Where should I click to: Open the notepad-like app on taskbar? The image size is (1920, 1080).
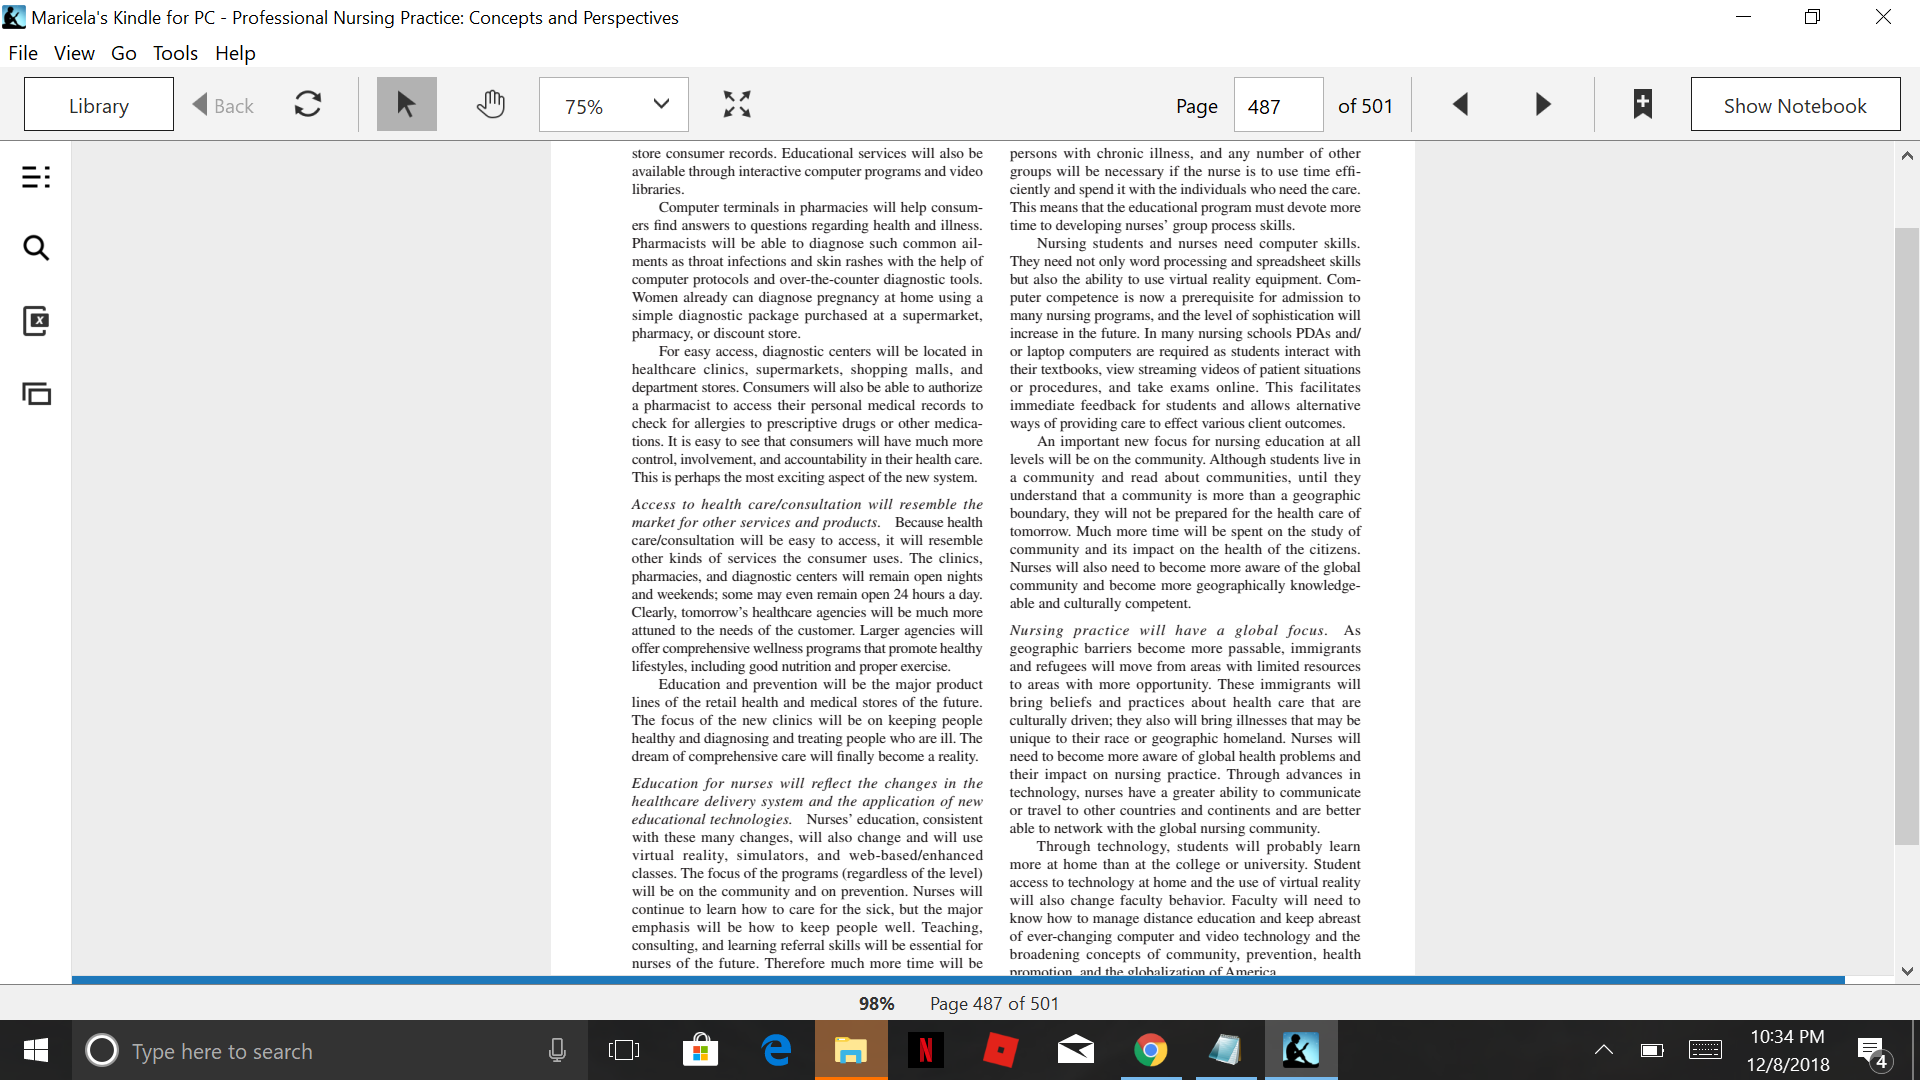(1226, 1050)
